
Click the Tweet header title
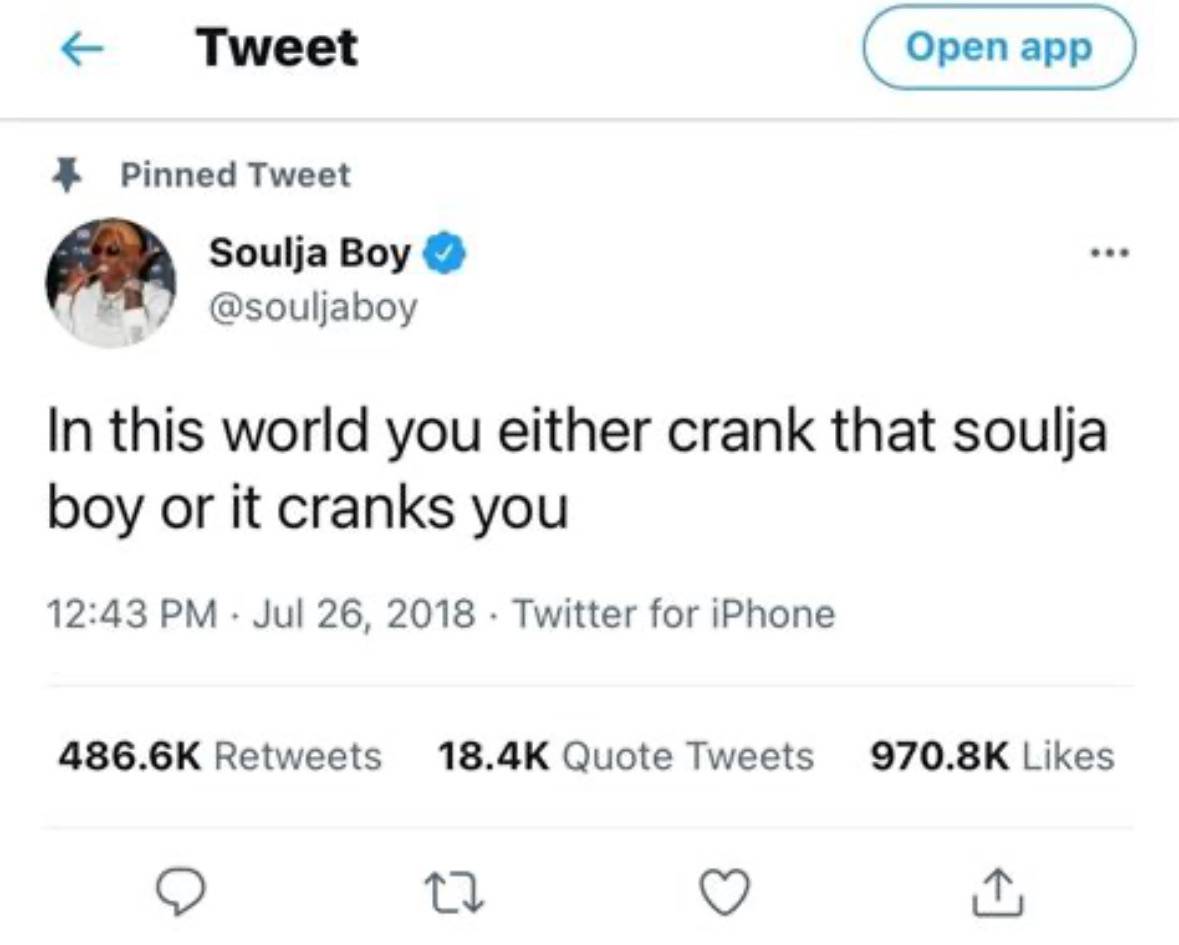pyautogui.click(x=277, y=48)
